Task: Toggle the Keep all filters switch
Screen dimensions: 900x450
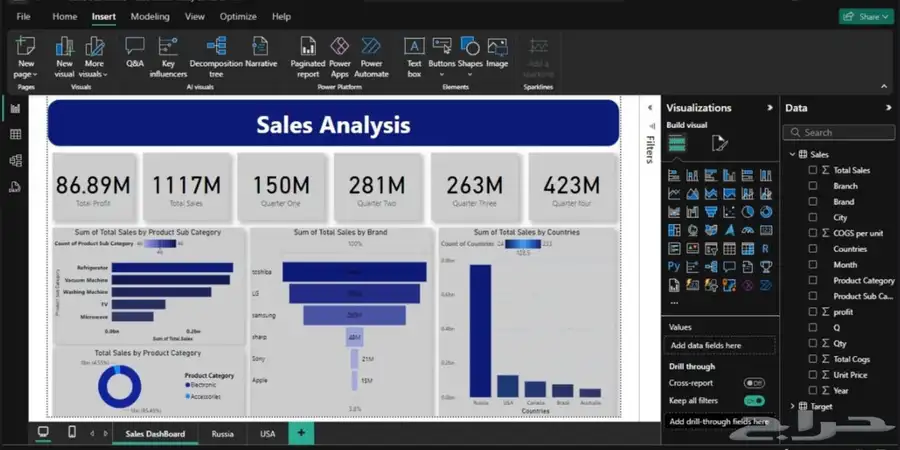Action: point(754,401)
